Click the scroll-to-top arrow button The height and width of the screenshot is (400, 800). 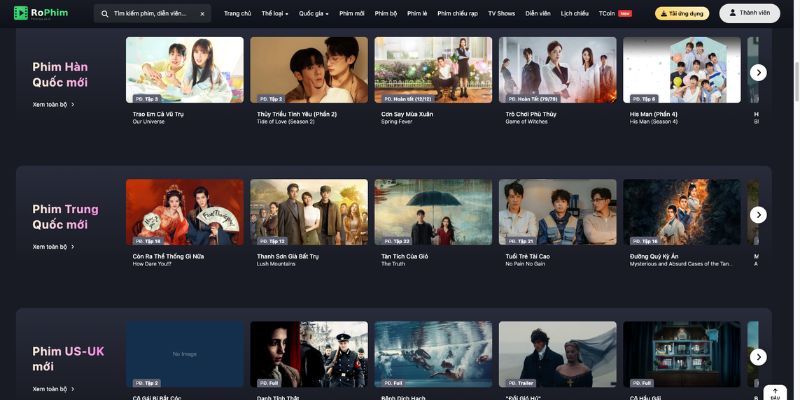(774, 392)
